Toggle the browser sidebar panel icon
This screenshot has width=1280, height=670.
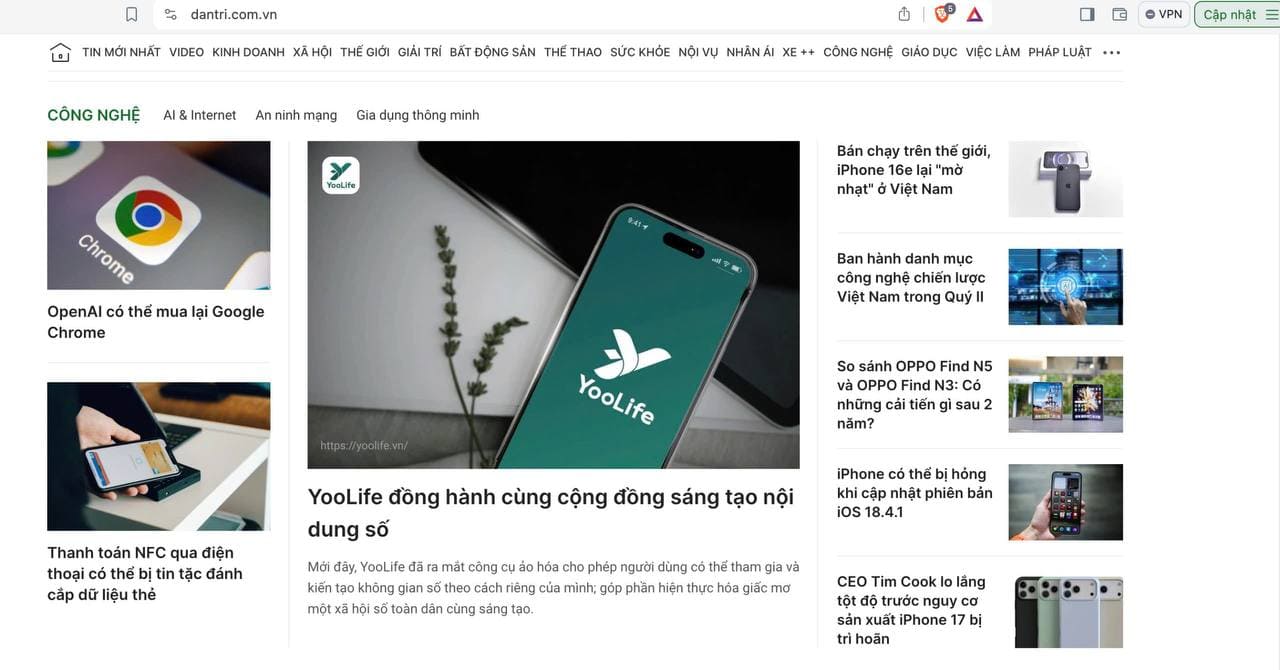[x=1088, y=14]
